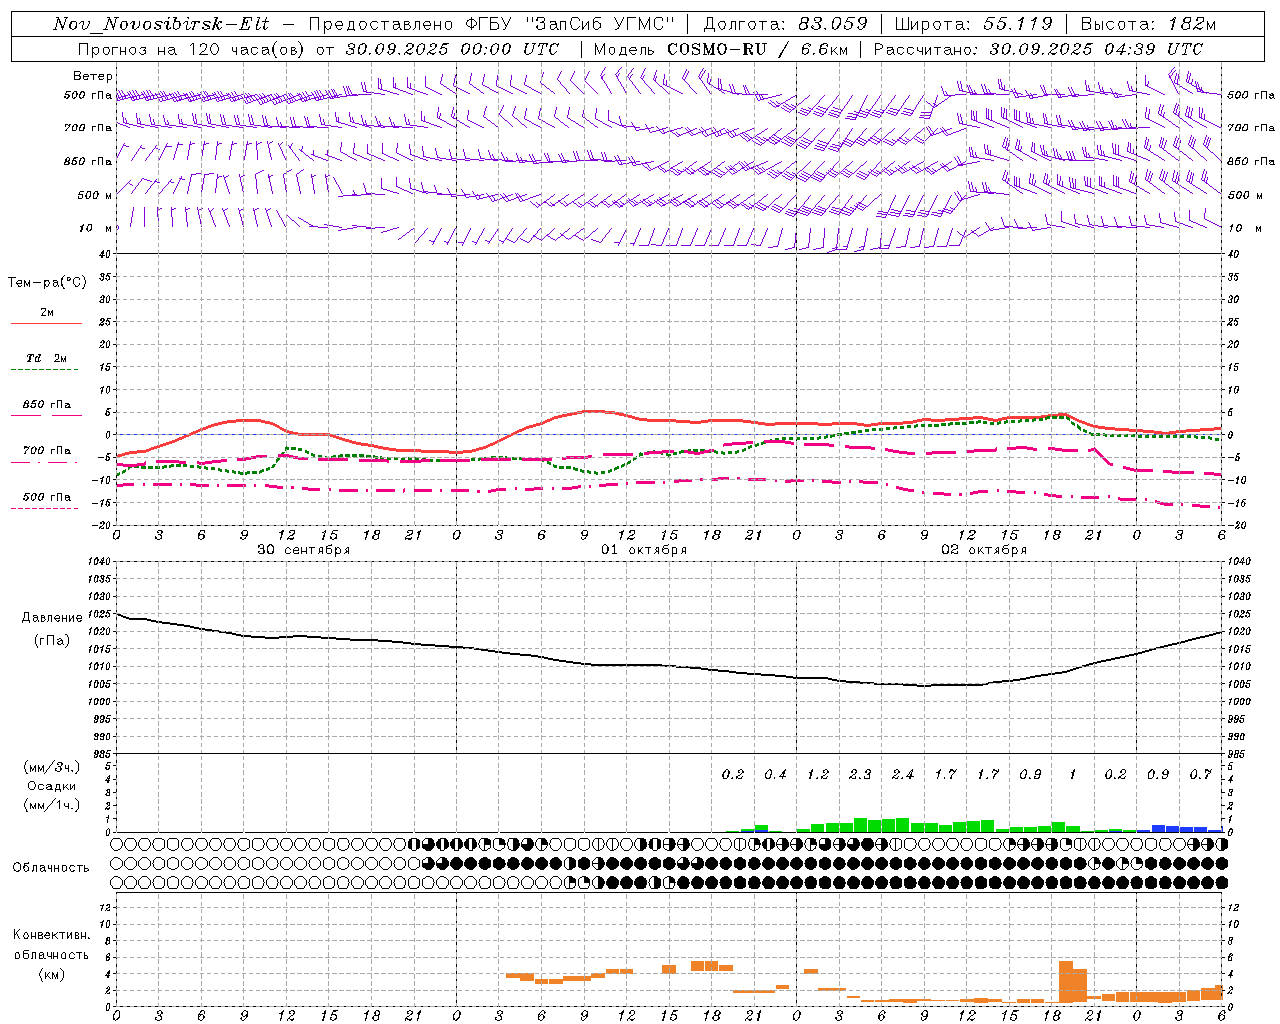This screenshot has width=1280, height=1024.
Task: Click the 500 гПа temperature legend label
Action: [46, 497]
